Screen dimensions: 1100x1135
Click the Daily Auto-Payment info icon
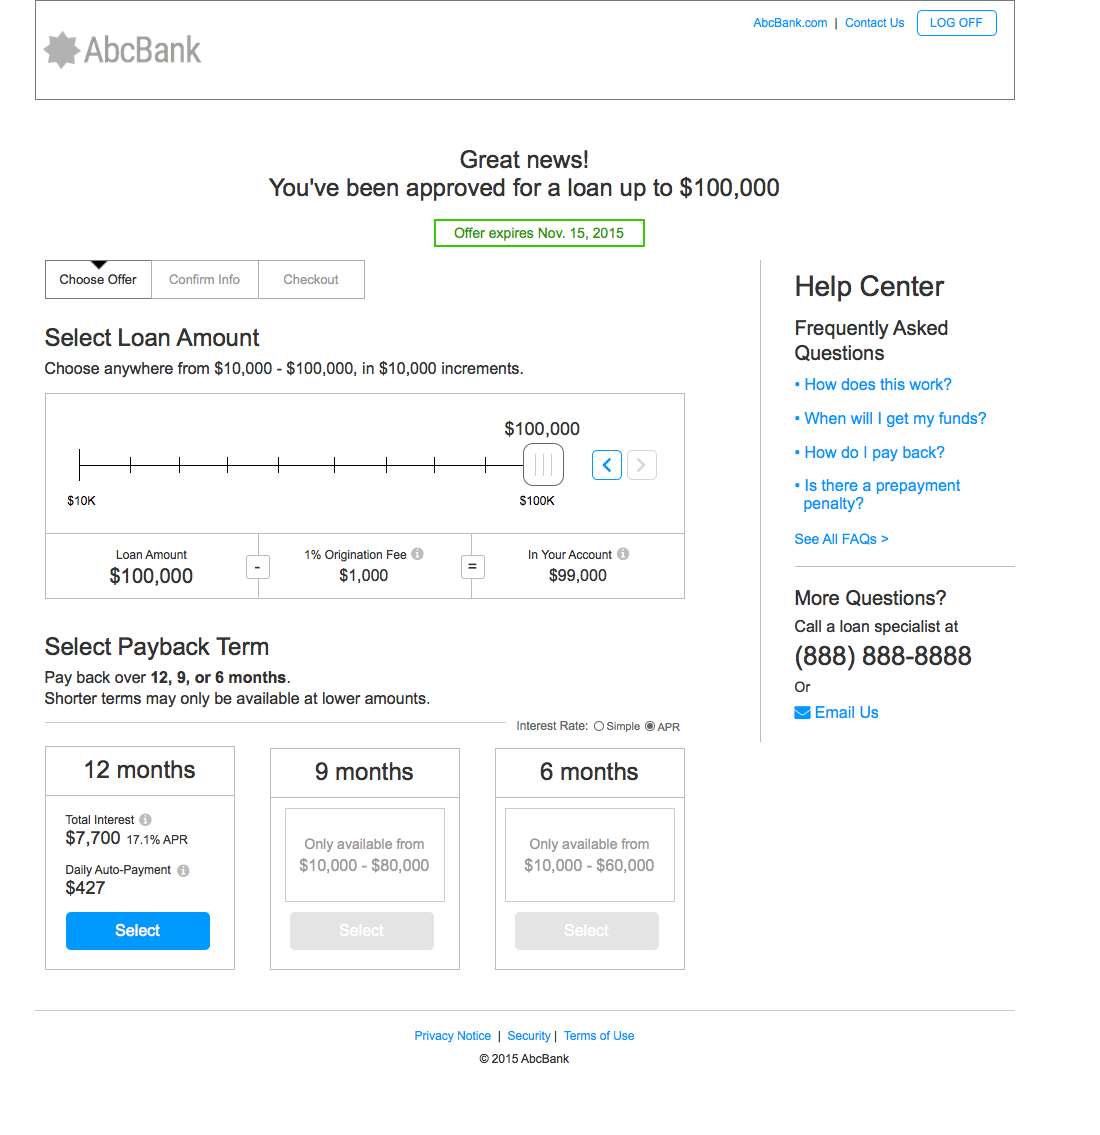pyautogui.click(x=183, y=870)
